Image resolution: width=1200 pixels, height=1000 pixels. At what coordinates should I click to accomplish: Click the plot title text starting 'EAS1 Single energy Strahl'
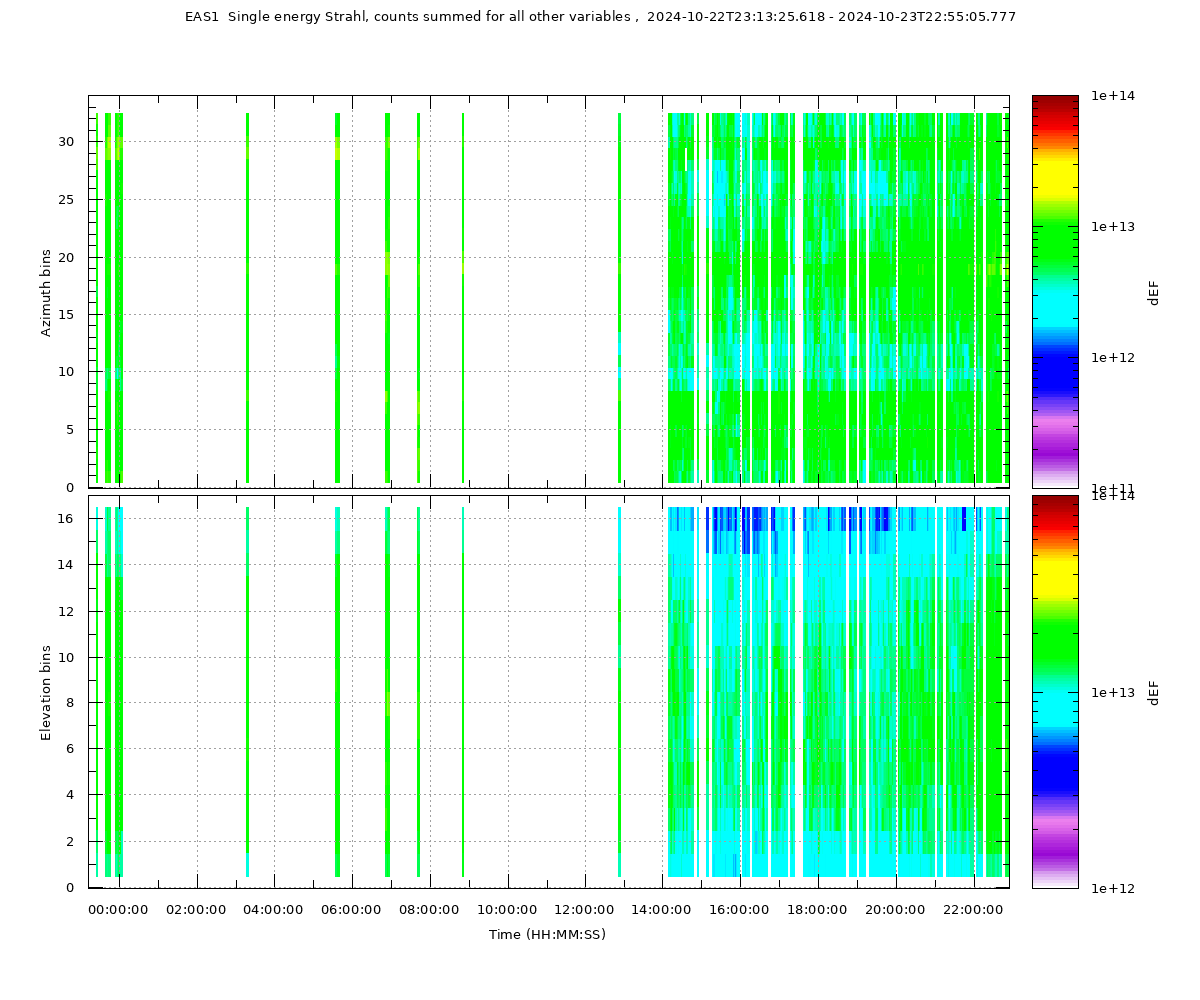click(600, 17)
